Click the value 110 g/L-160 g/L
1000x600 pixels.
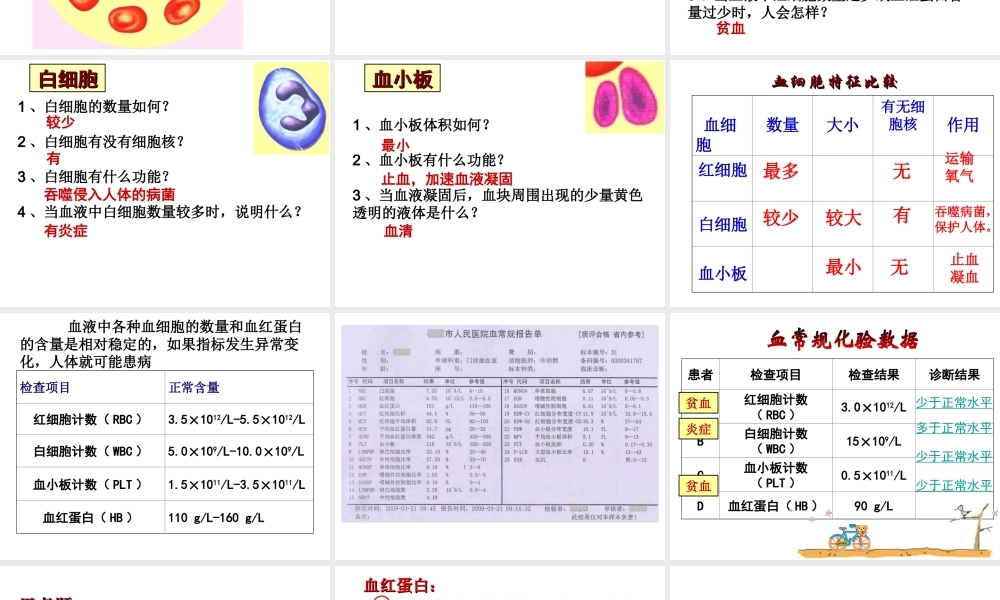tap(216, 518)
